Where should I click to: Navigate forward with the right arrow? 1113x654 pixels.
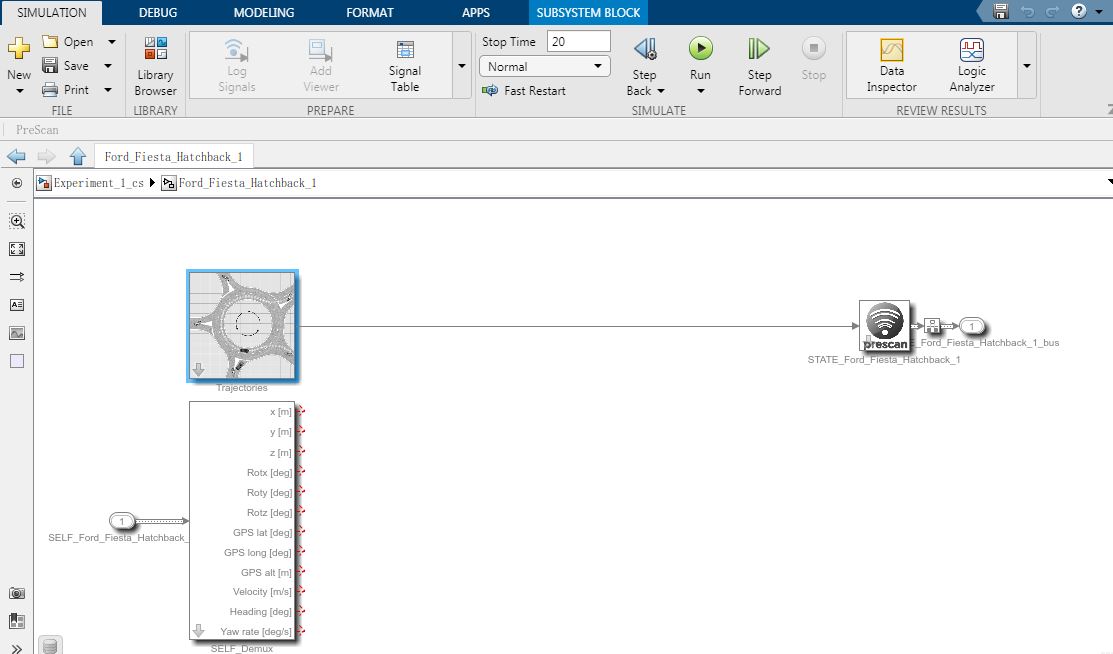[x=46, y=156]
